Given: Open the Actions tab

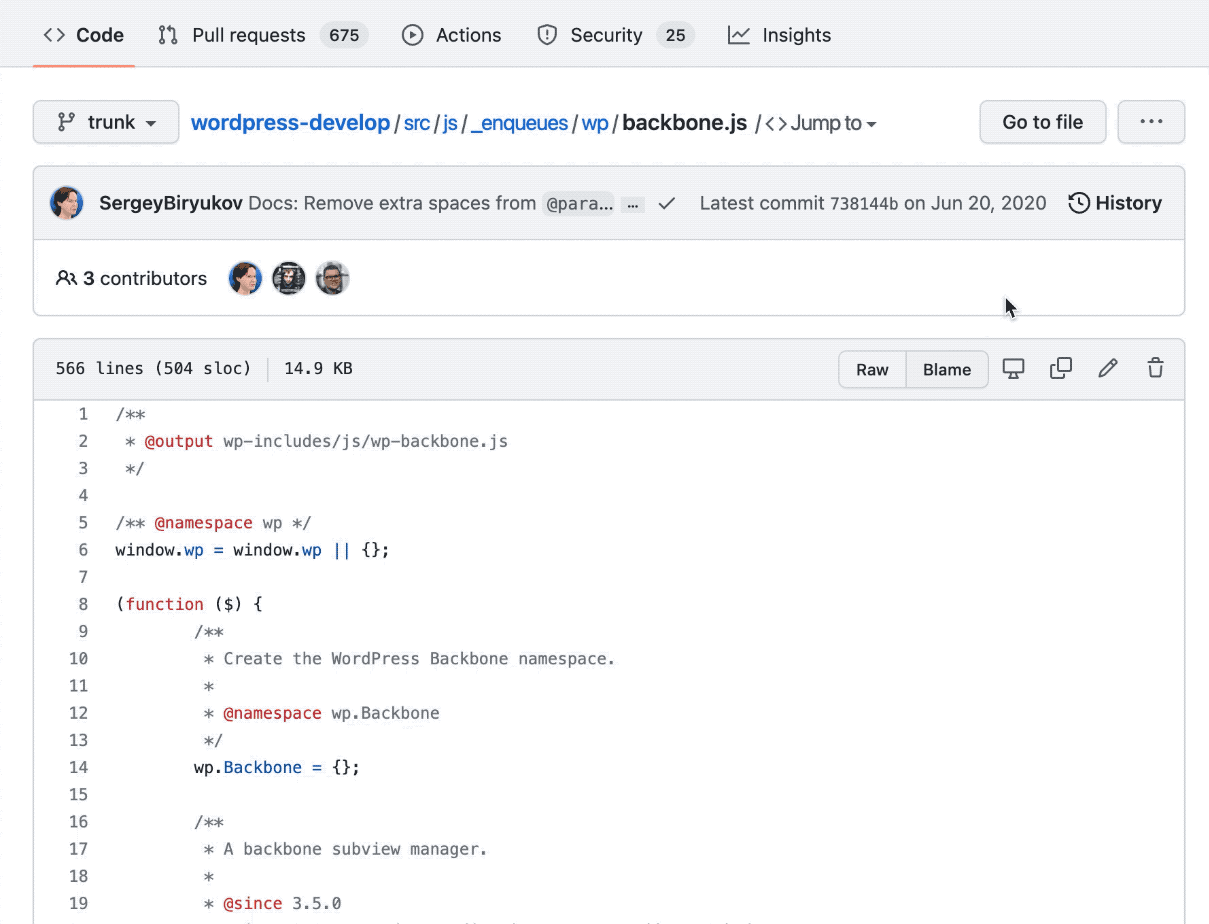Looking at the screenshot, I should [452, 35].
